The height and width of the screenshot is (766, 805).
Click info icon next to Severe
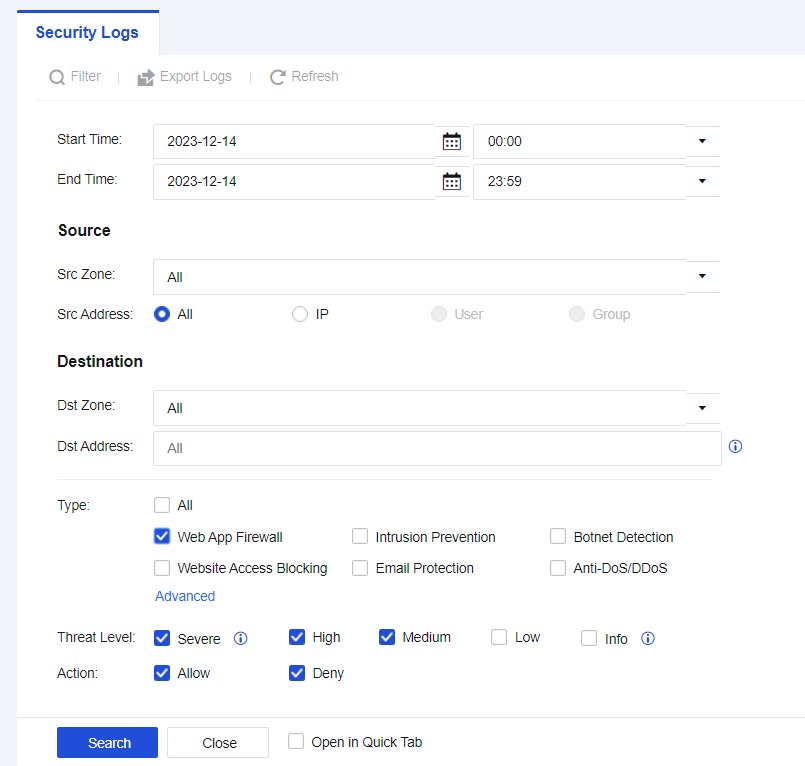coord(240,638)
